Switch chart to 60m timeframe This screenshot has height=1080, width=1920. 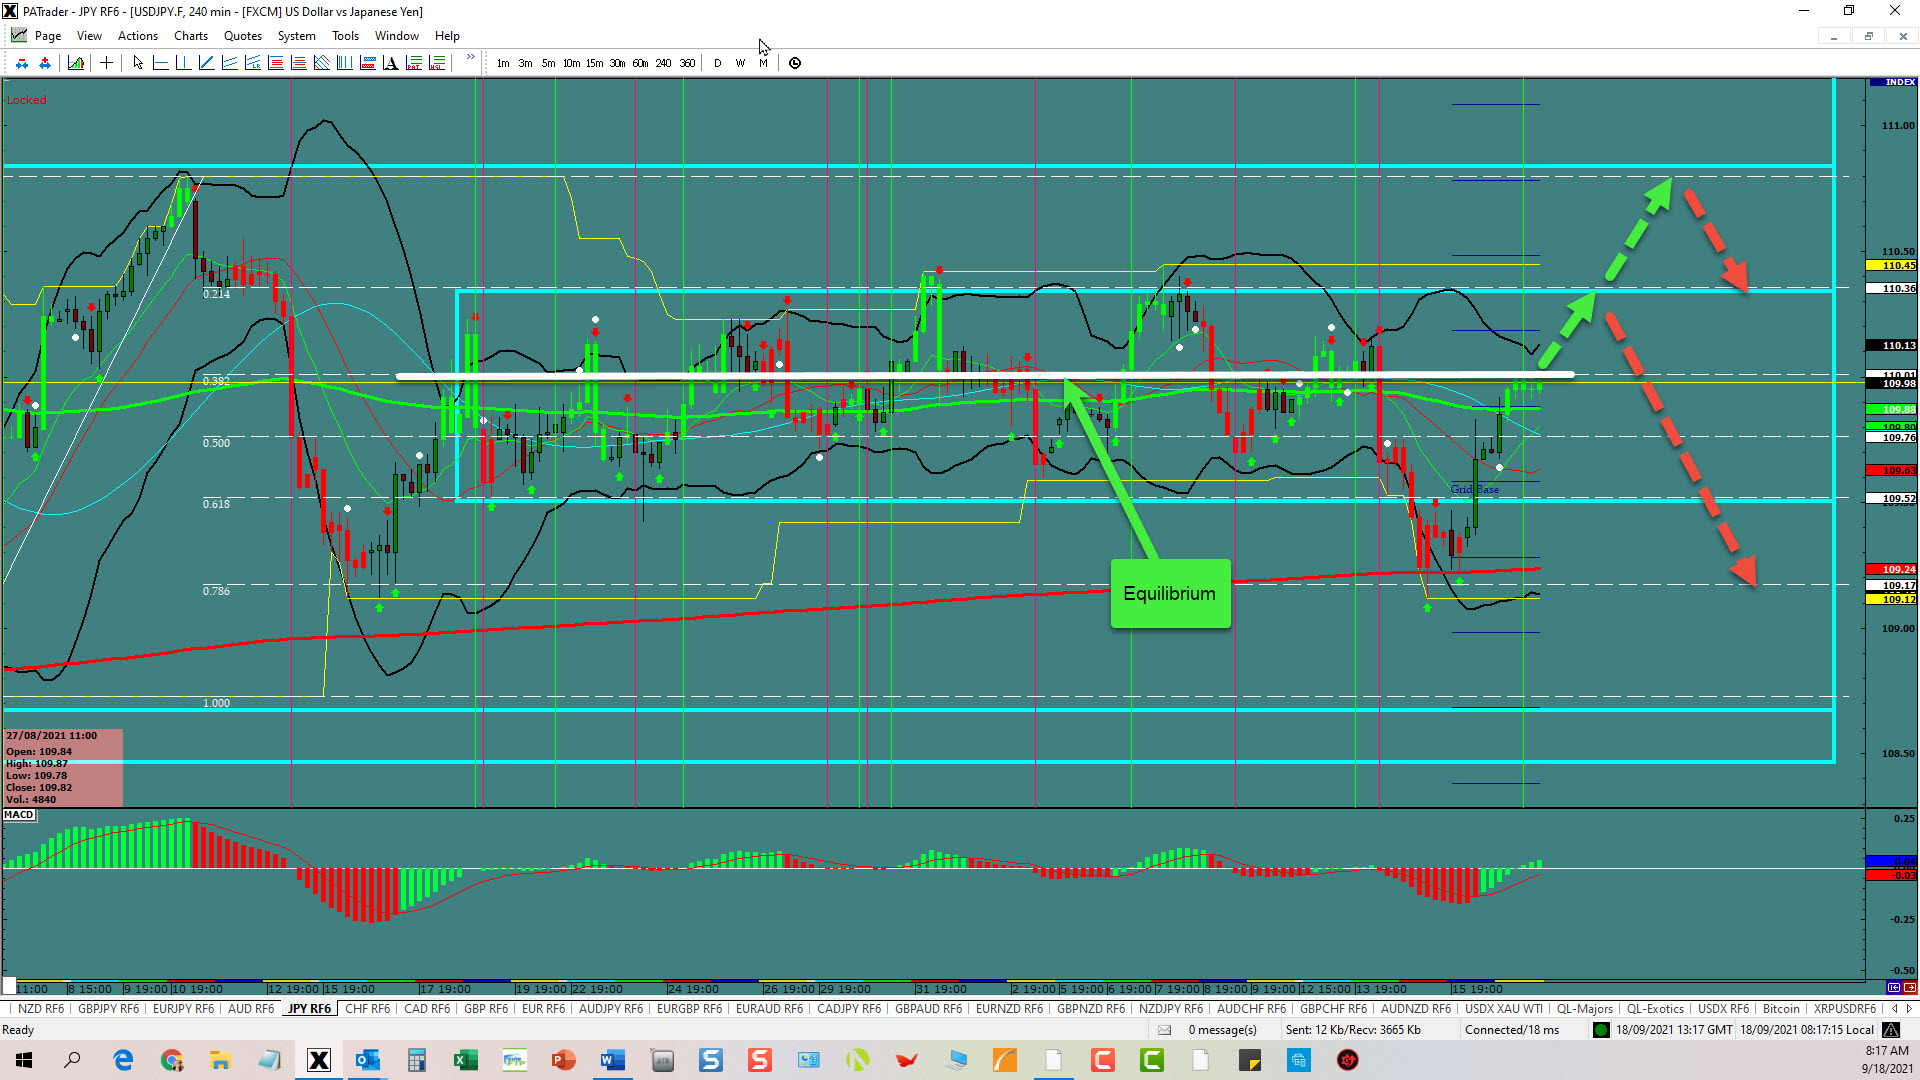coord(640,63)
